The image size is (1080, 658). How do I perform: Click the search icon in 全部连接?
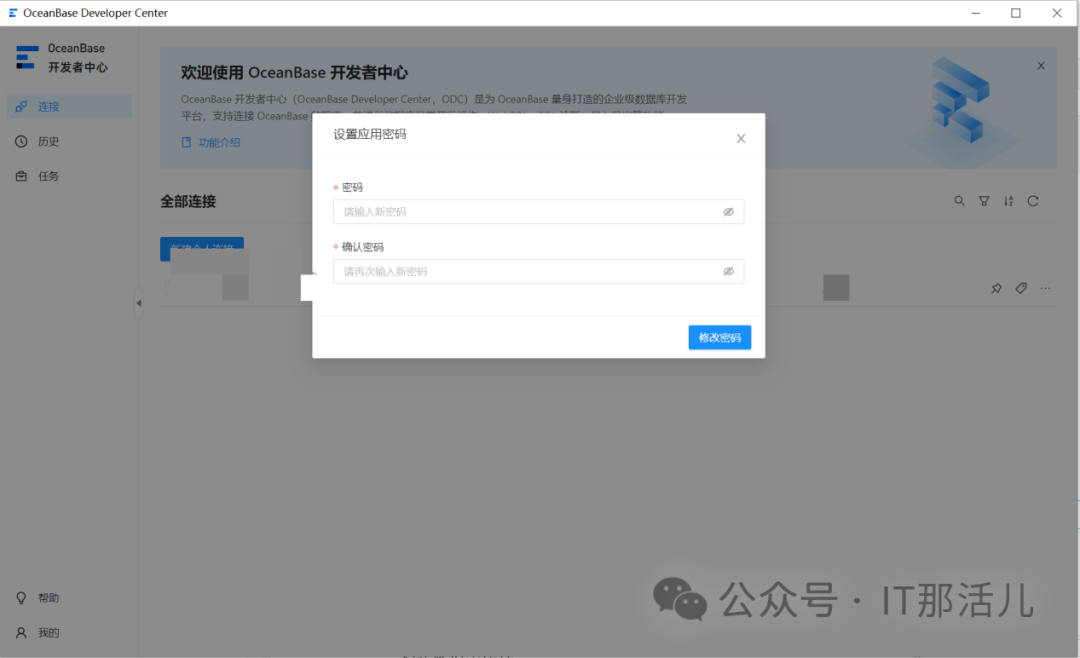(x=959, y=201)
